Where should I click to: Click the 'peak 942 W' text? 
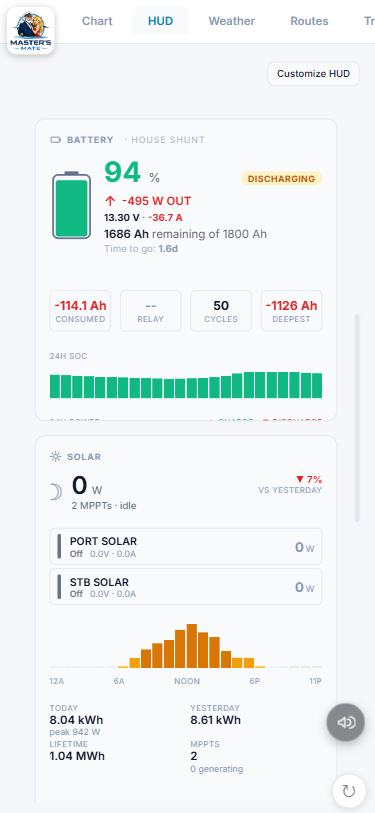coord(75,733)
